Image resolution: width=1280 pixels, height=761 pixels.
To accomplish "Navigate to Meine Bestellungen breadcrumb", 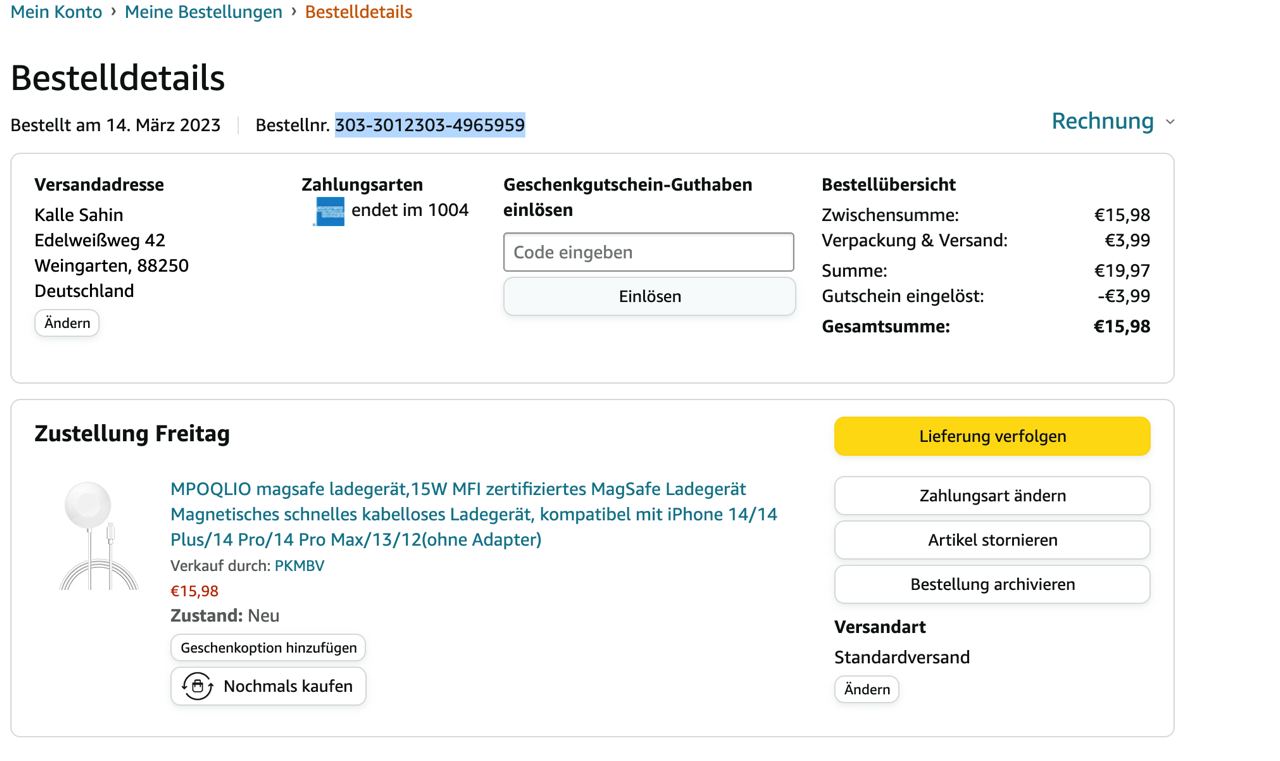I will click(x=203, y=12).
